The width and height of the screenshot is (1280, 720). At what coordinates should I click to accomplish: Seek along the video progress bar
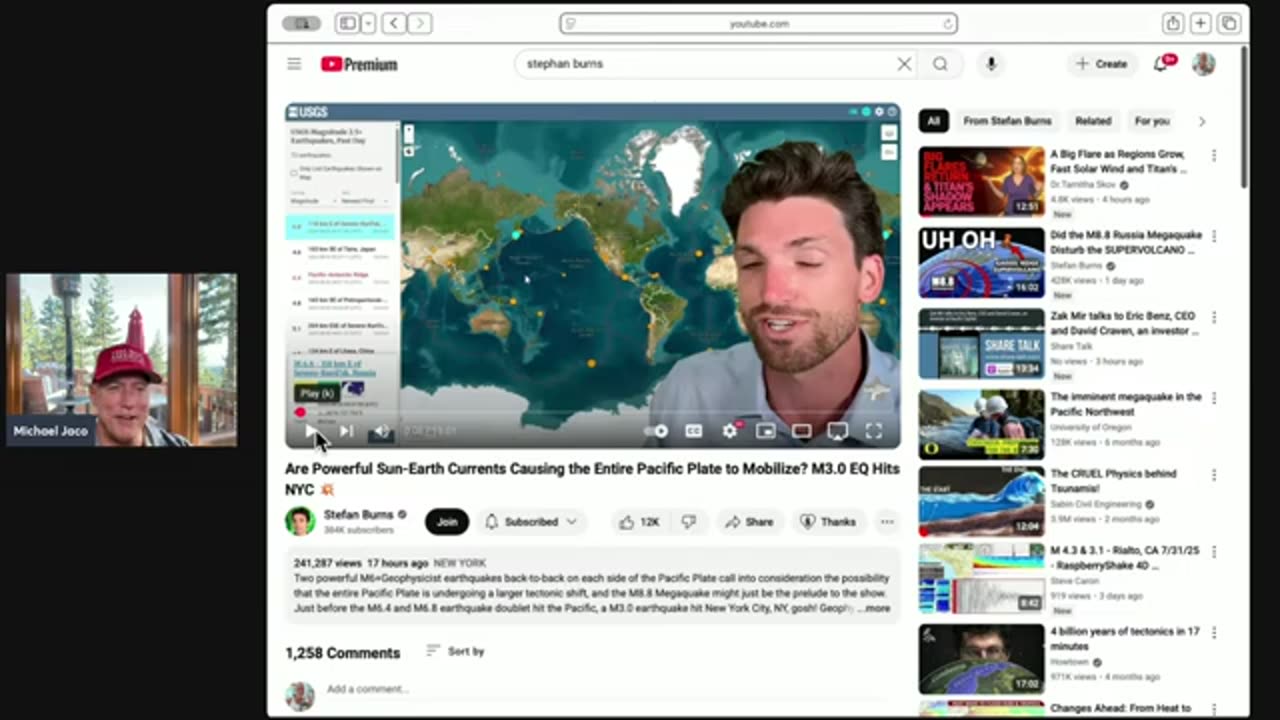[x=592, y=412]
